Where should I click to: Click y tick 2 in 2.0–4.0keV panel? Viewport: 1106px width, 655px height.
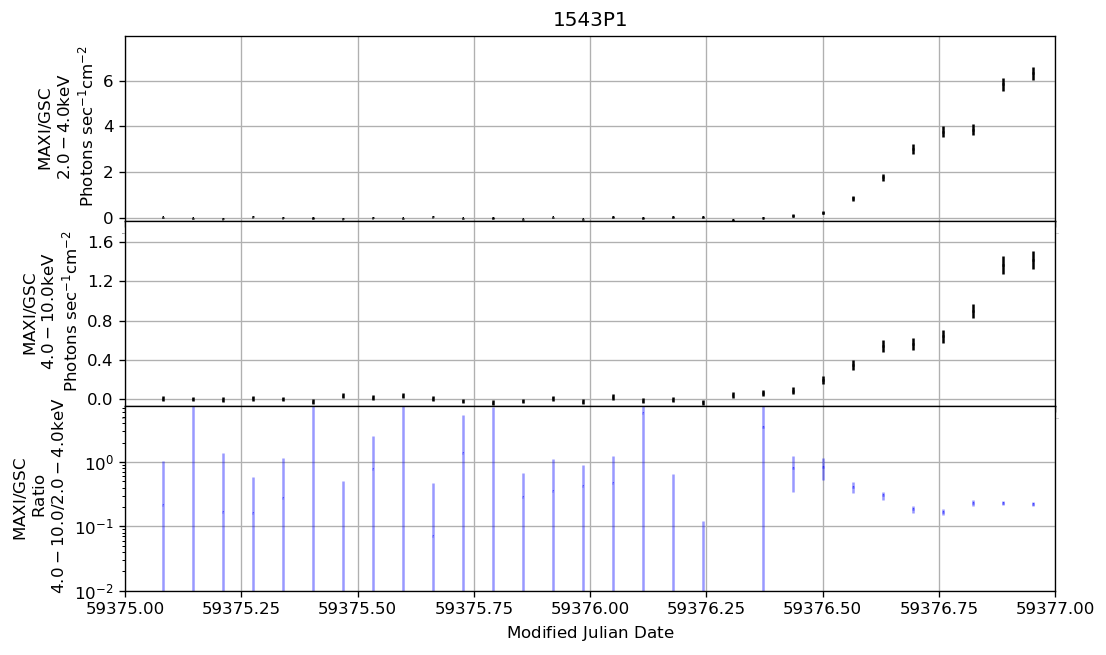pos(108,173)
